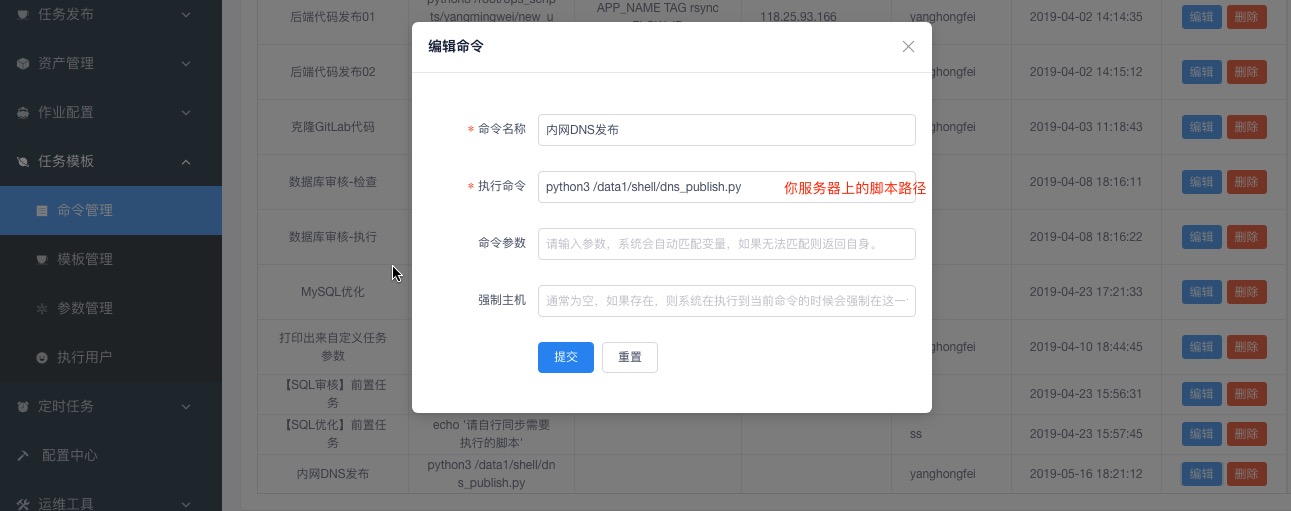This screenshot has height=511, width=1291.
Task: Click the 配置中心 hammer icon
Action: pyautogui.click(x=23, y=455)
